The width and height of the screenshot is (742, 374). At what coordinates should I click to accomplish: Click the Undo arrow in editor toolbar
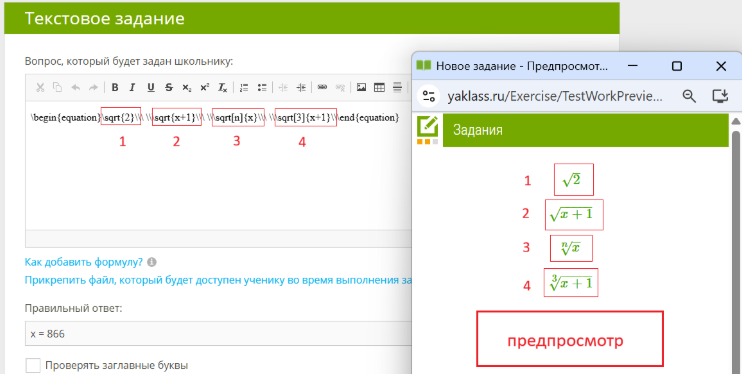pos(75,88)
